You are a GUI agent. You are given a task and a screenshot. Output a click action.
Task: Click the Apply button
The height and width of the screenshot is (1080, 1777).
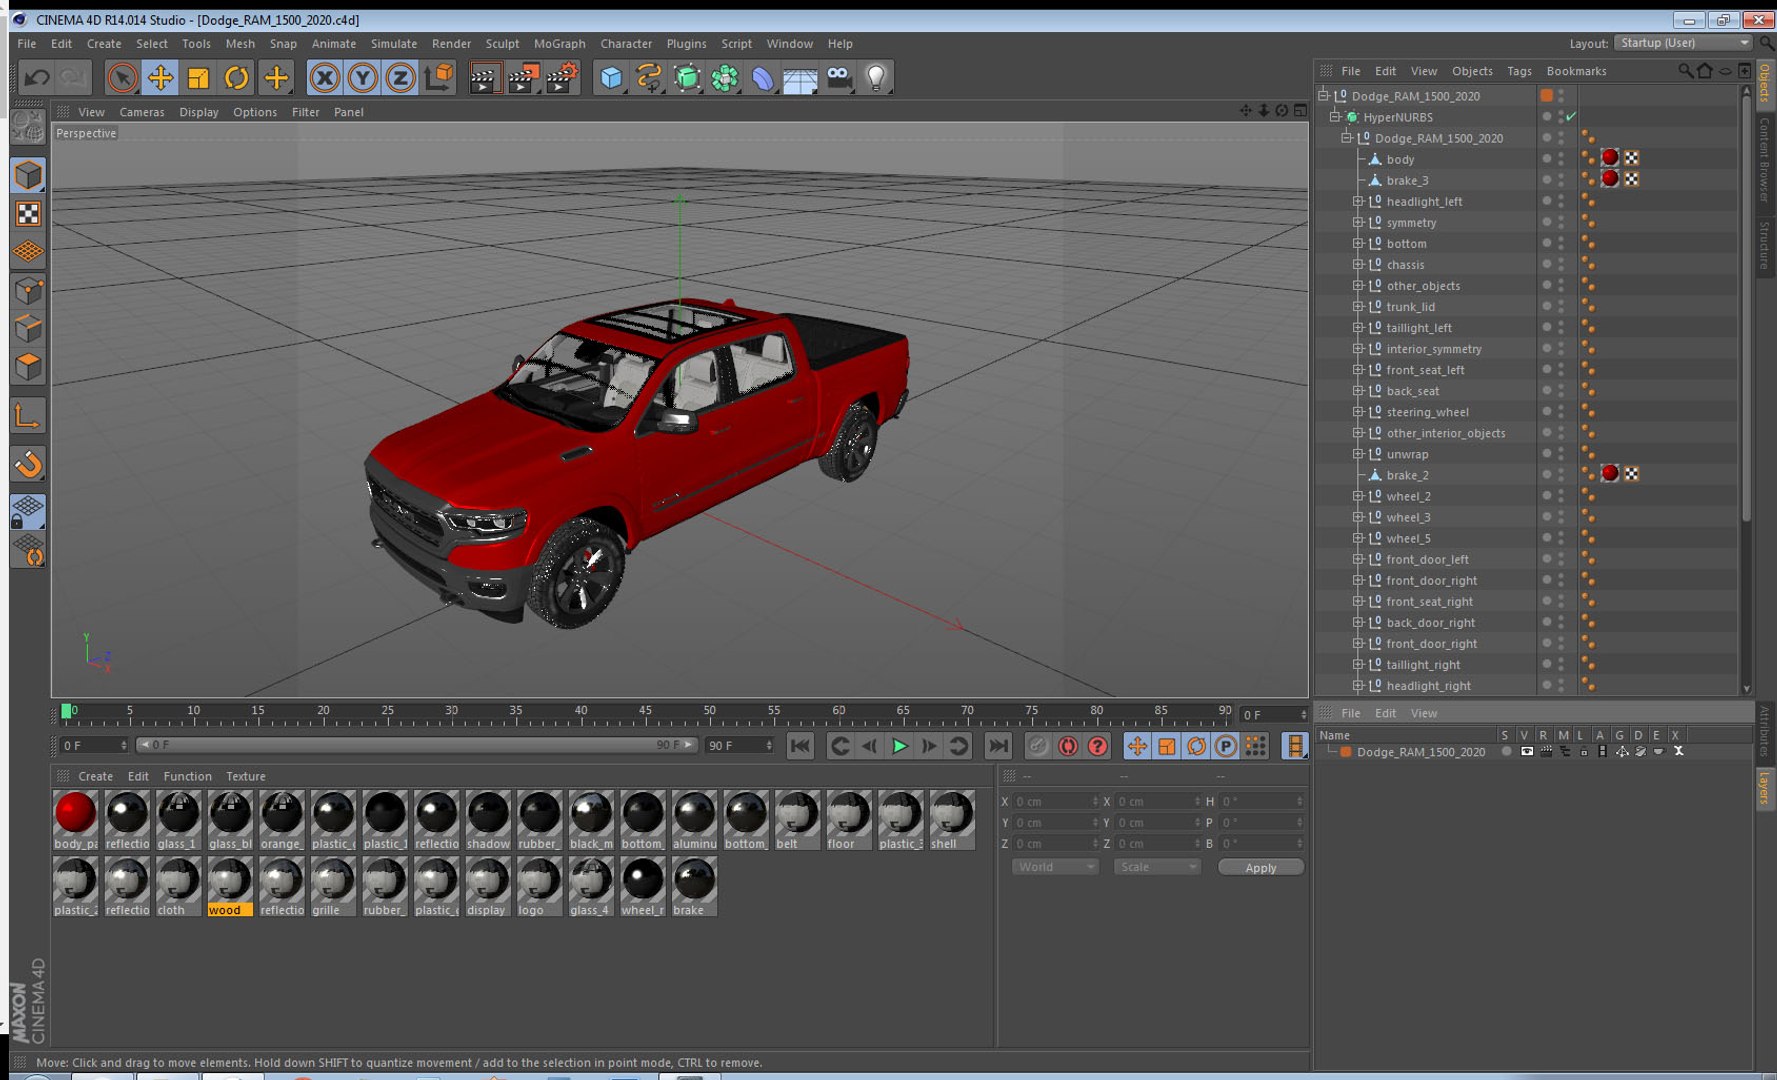click(x=1260, y=867)
